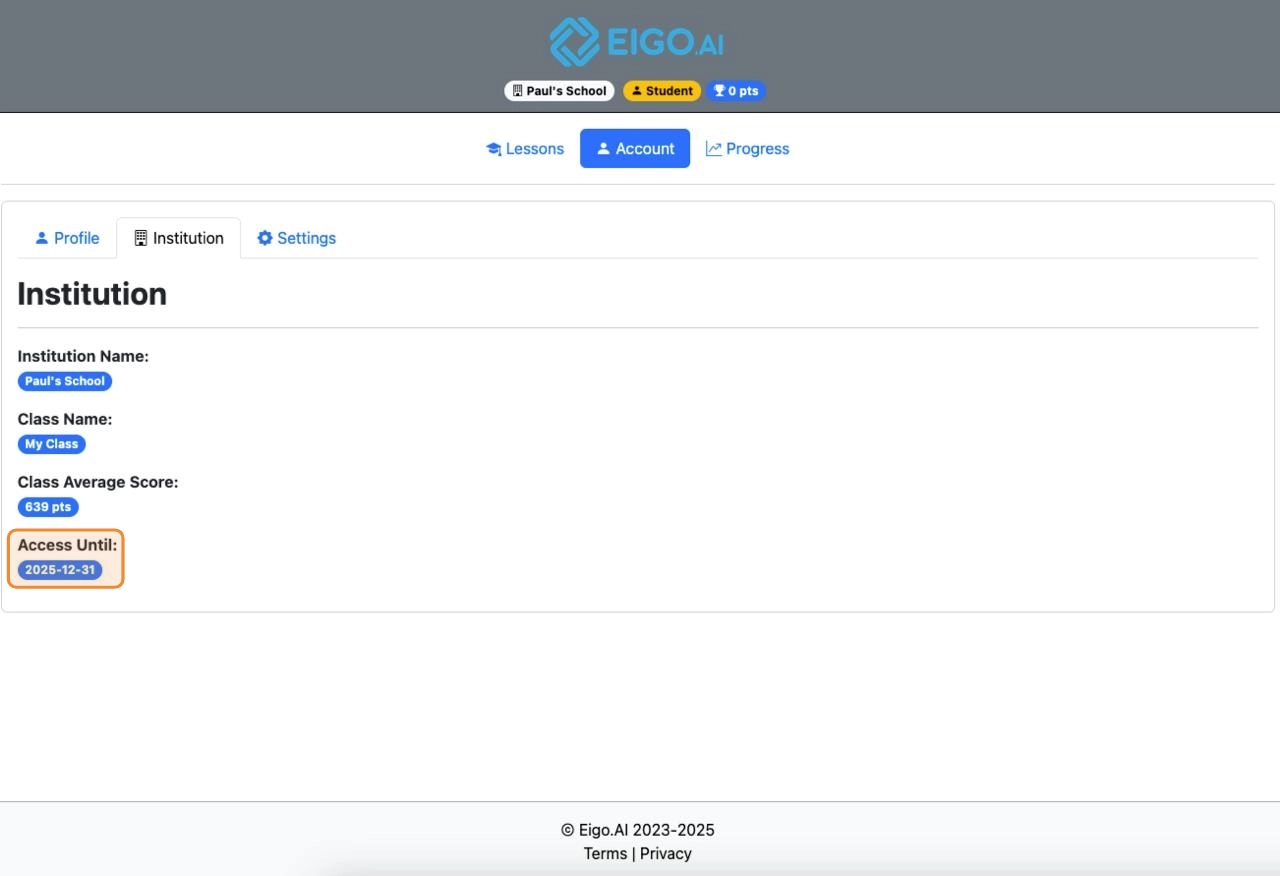Click the Class Name label
1280x876 pixels.
(65, 419)
